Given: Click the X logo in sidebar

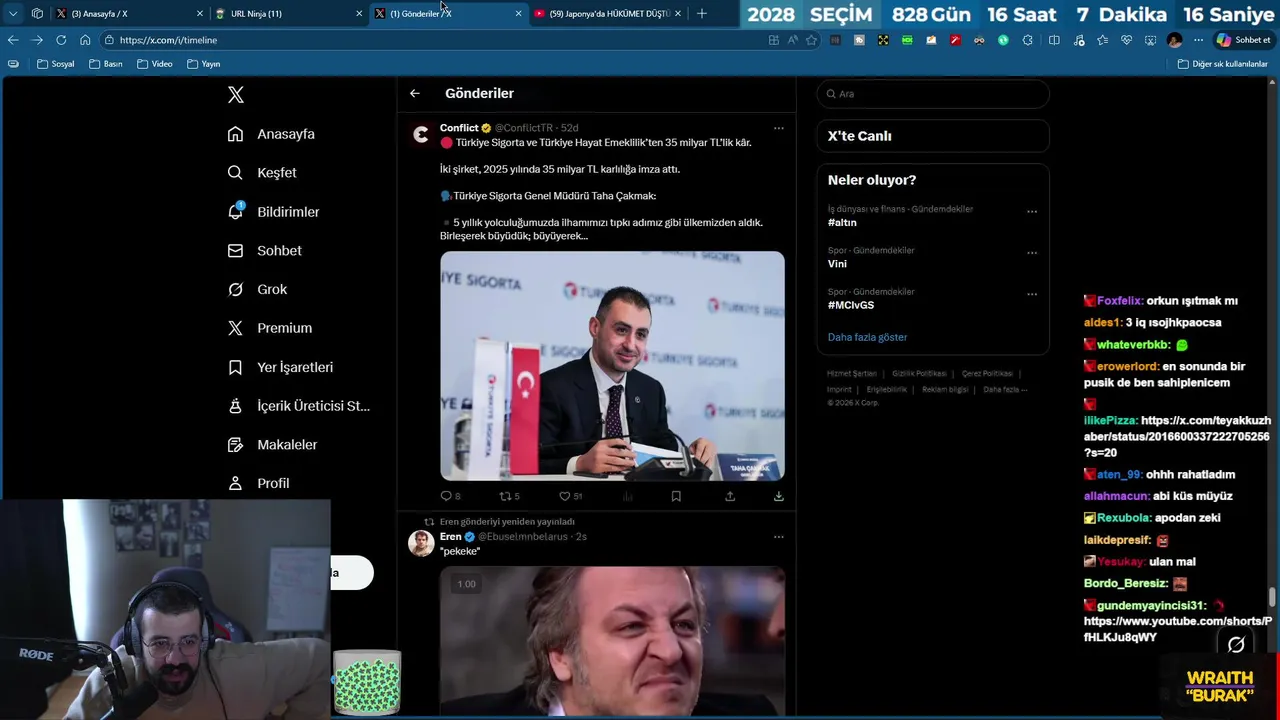Looking at the screenshot, I should 236,95.
